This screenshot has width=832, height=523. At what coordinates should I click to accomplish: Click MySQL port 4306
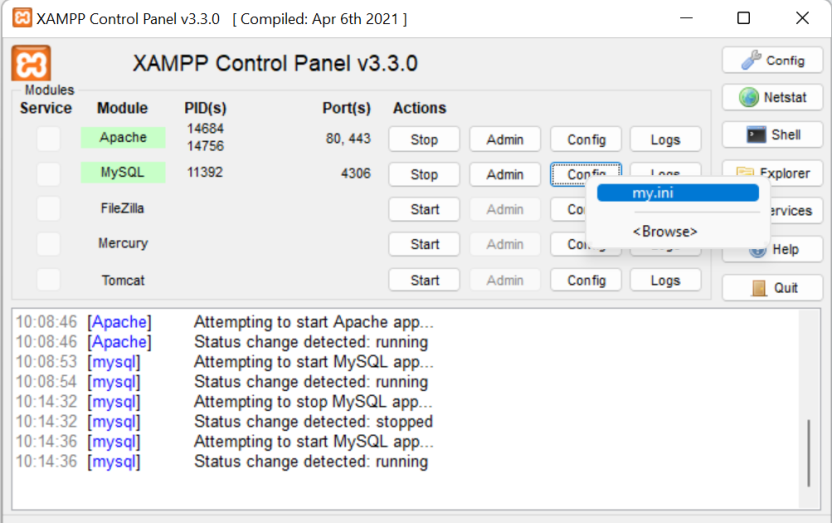pos(356,173)
